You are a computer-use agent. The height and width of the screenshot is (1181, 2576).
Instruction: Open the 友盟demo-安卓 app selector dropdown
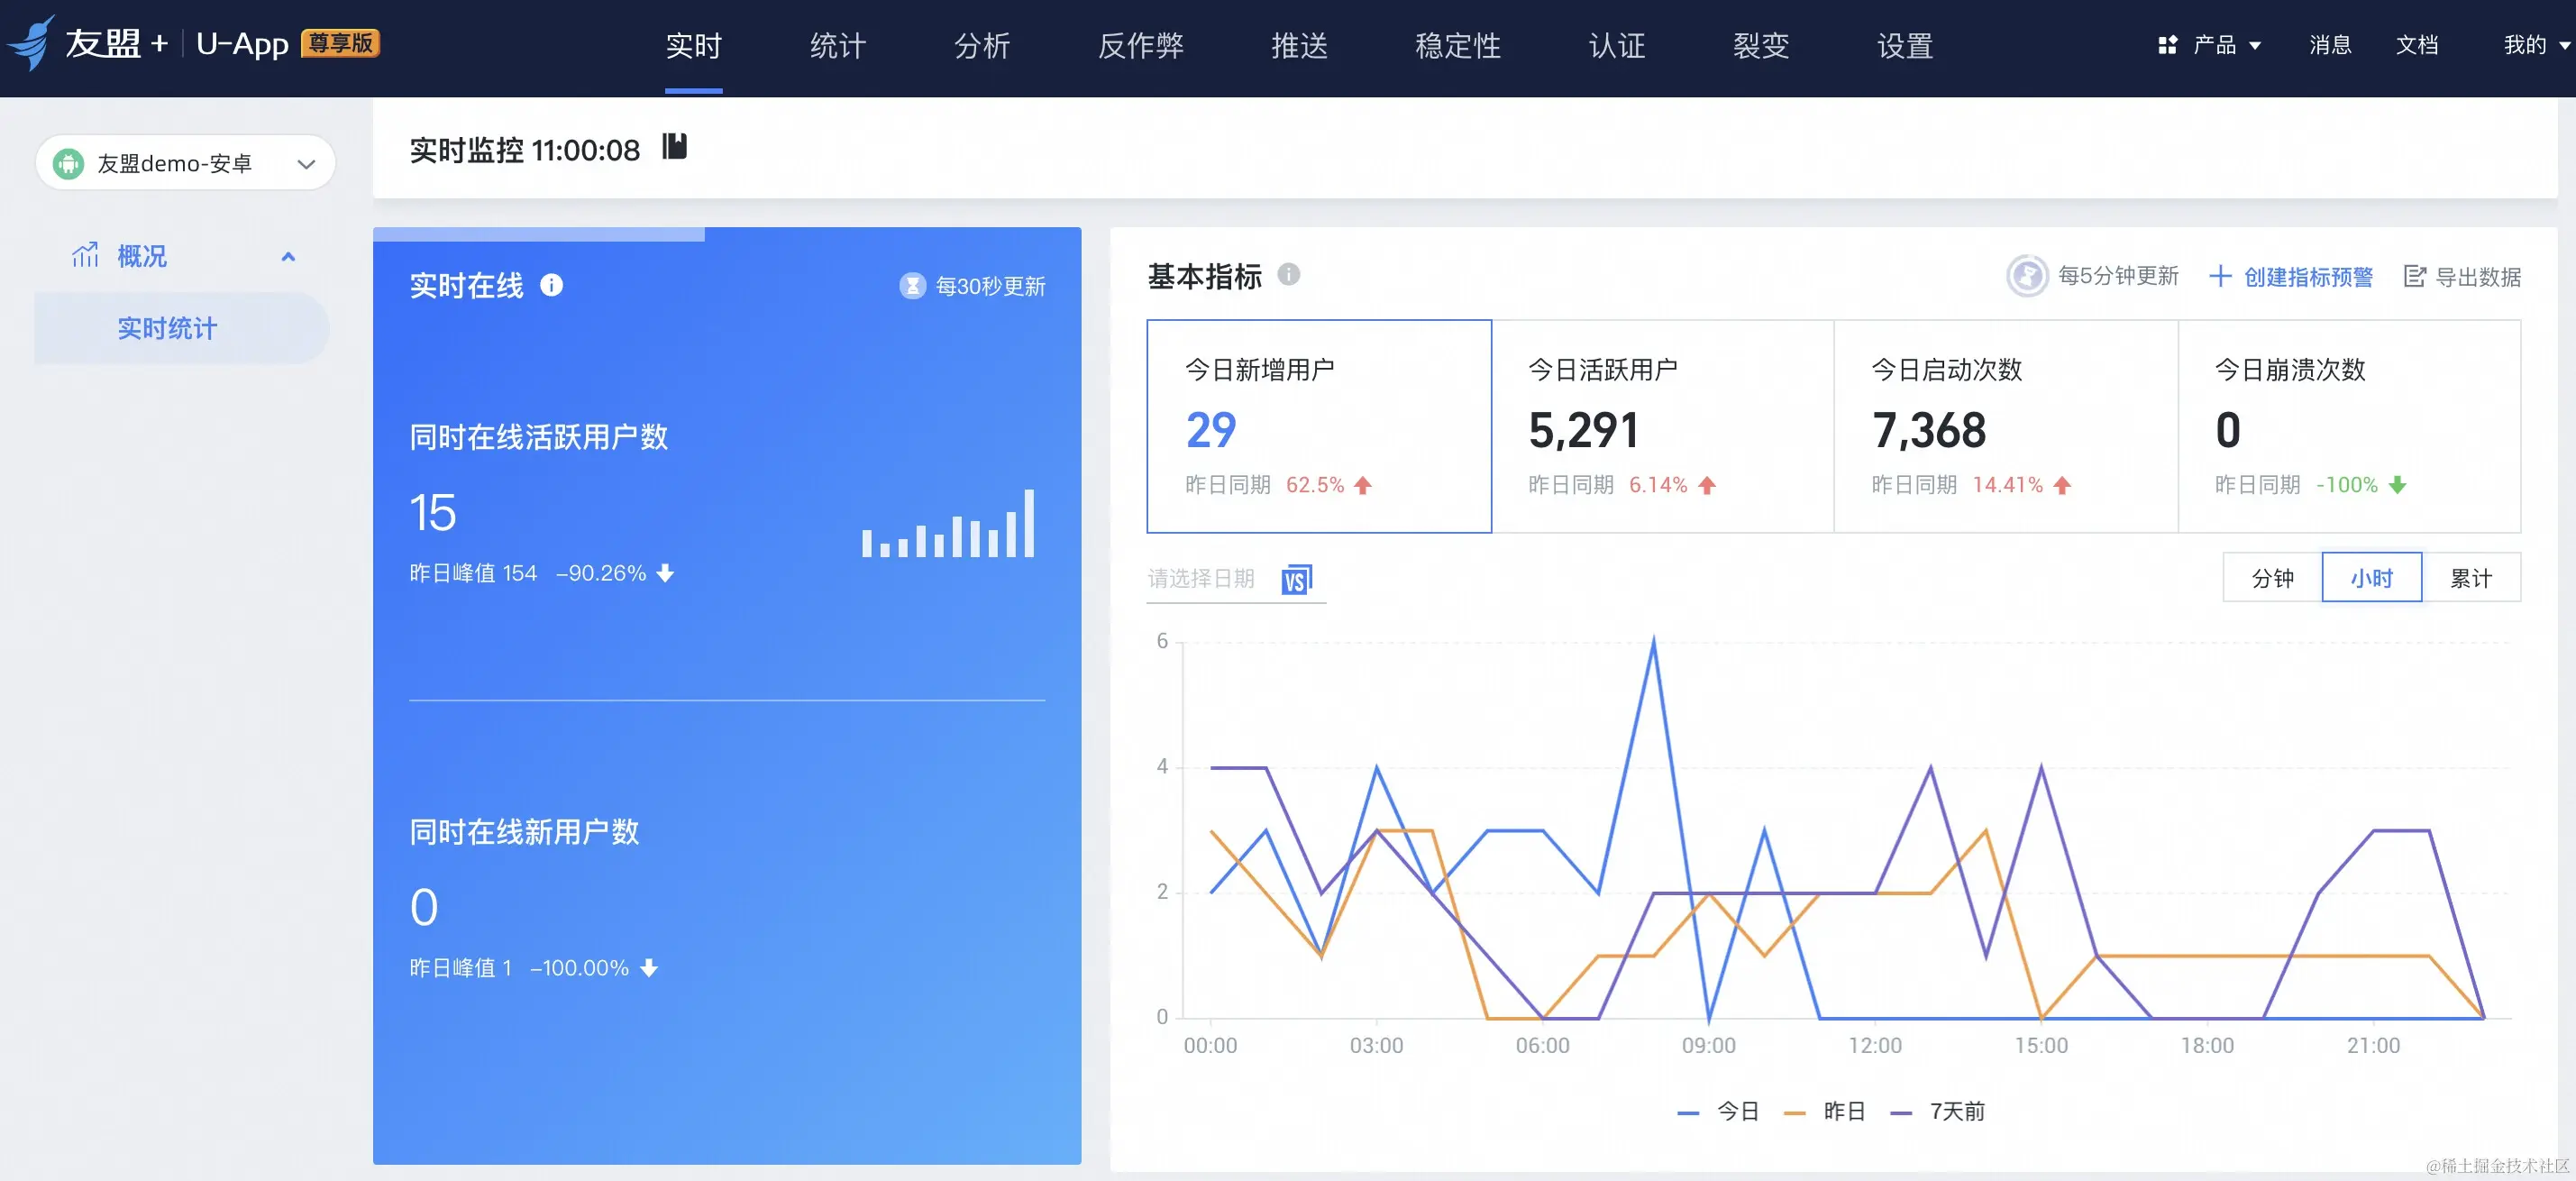pyautogui.click(x=185, y=163)
